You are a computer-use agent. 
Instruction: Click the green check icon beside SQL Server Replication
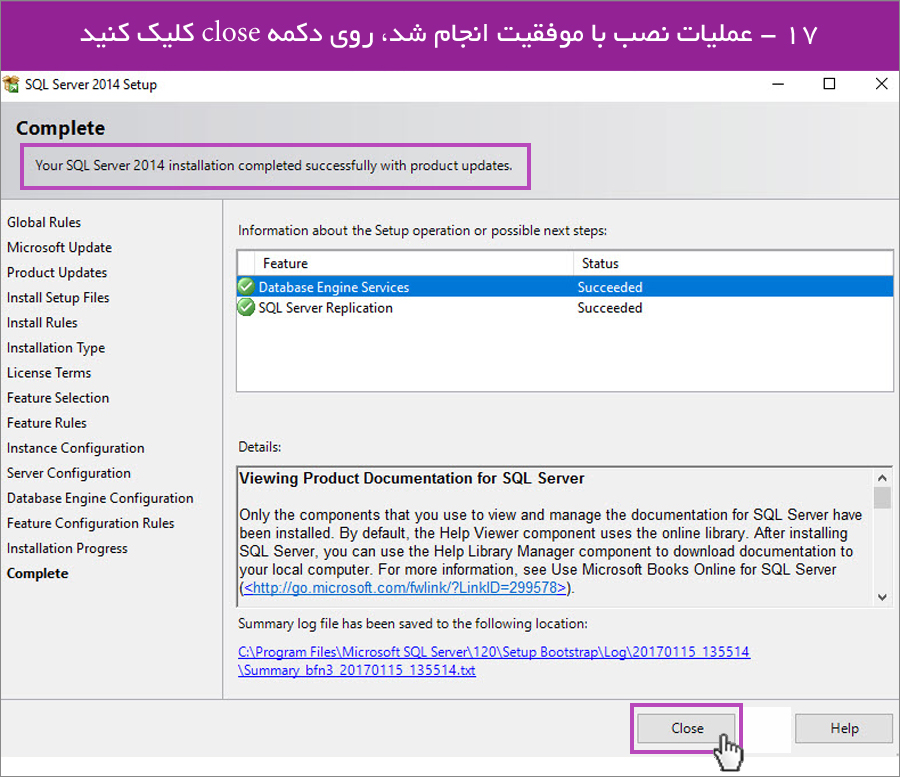pyautogui.click(x=246, y=308)
